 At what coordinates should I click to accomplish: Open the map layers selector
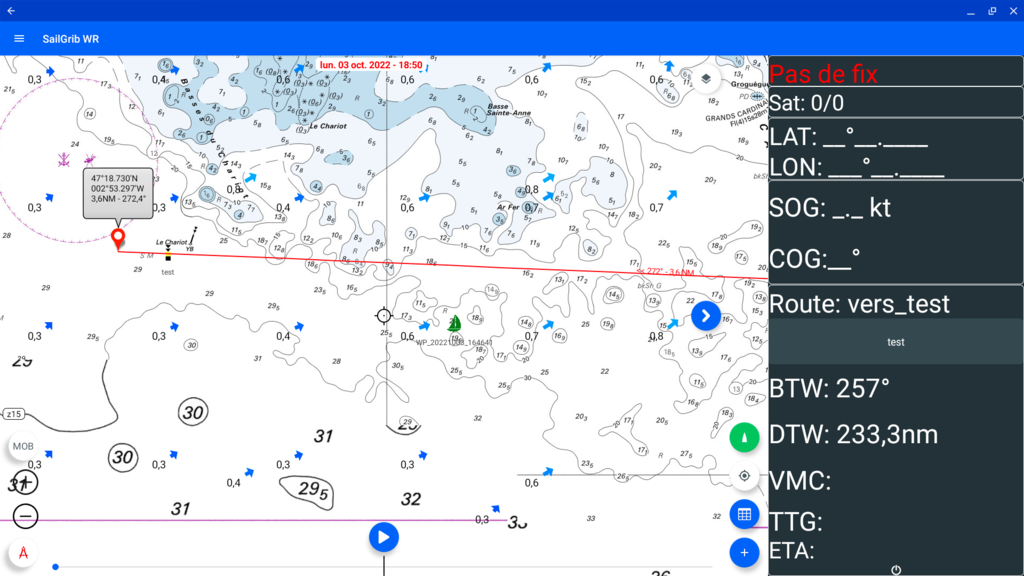(706, 79)
